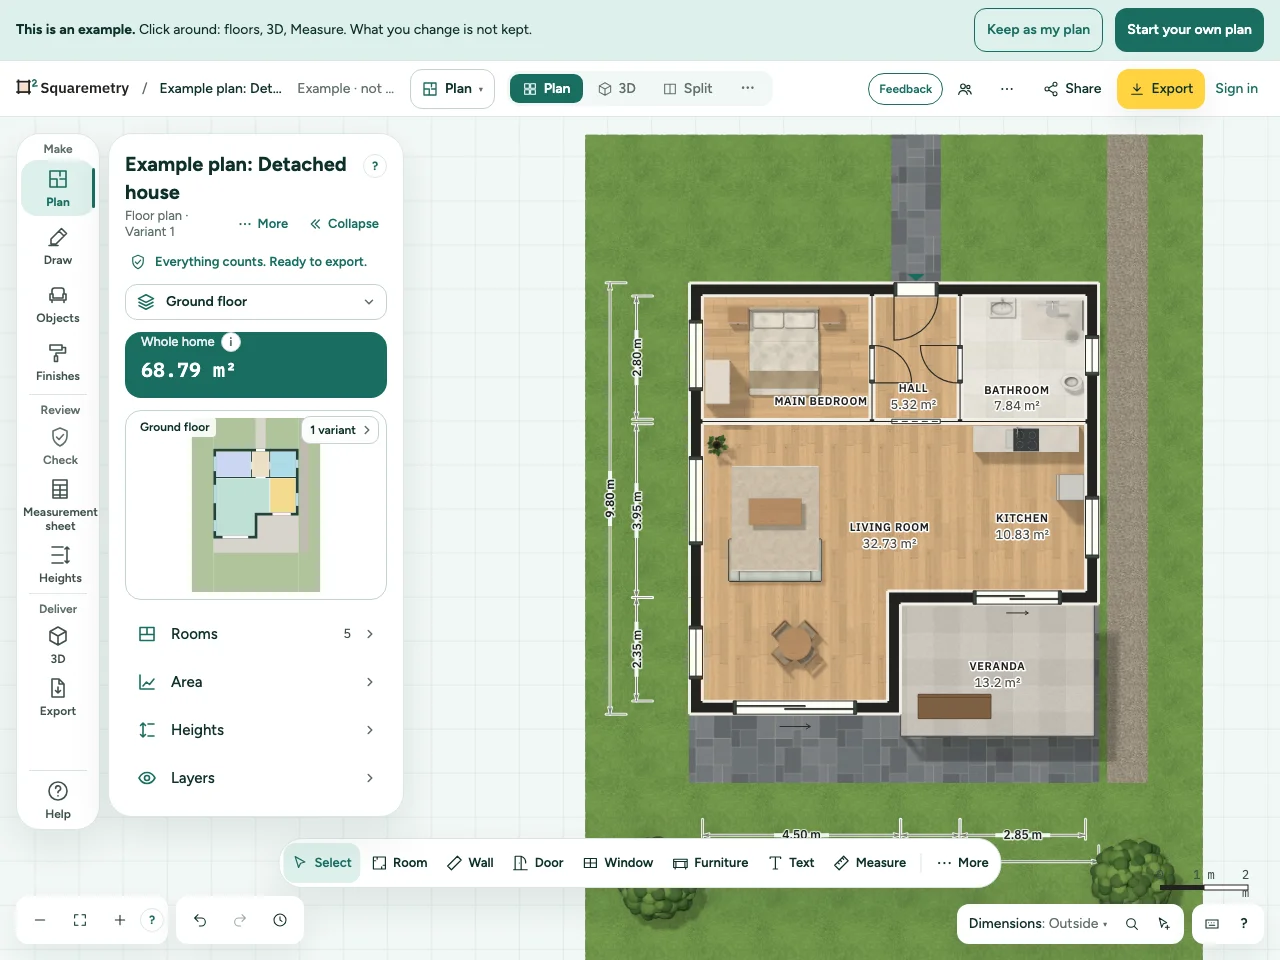1280x960 pixels.
Task: Undo the last action
Action: pyautogui.click(x=200, y=920)
